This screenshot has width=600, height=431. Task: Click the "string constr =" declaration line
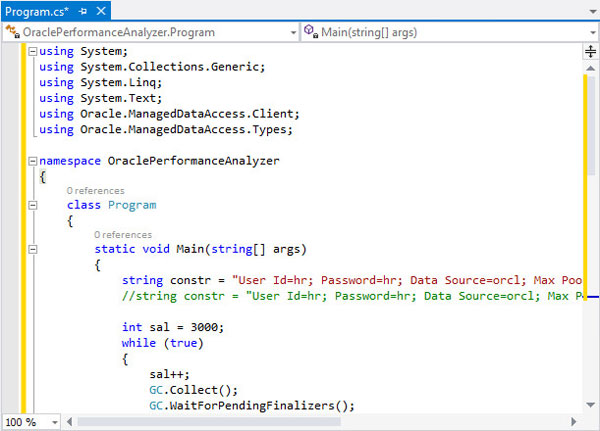coord(352,281)
